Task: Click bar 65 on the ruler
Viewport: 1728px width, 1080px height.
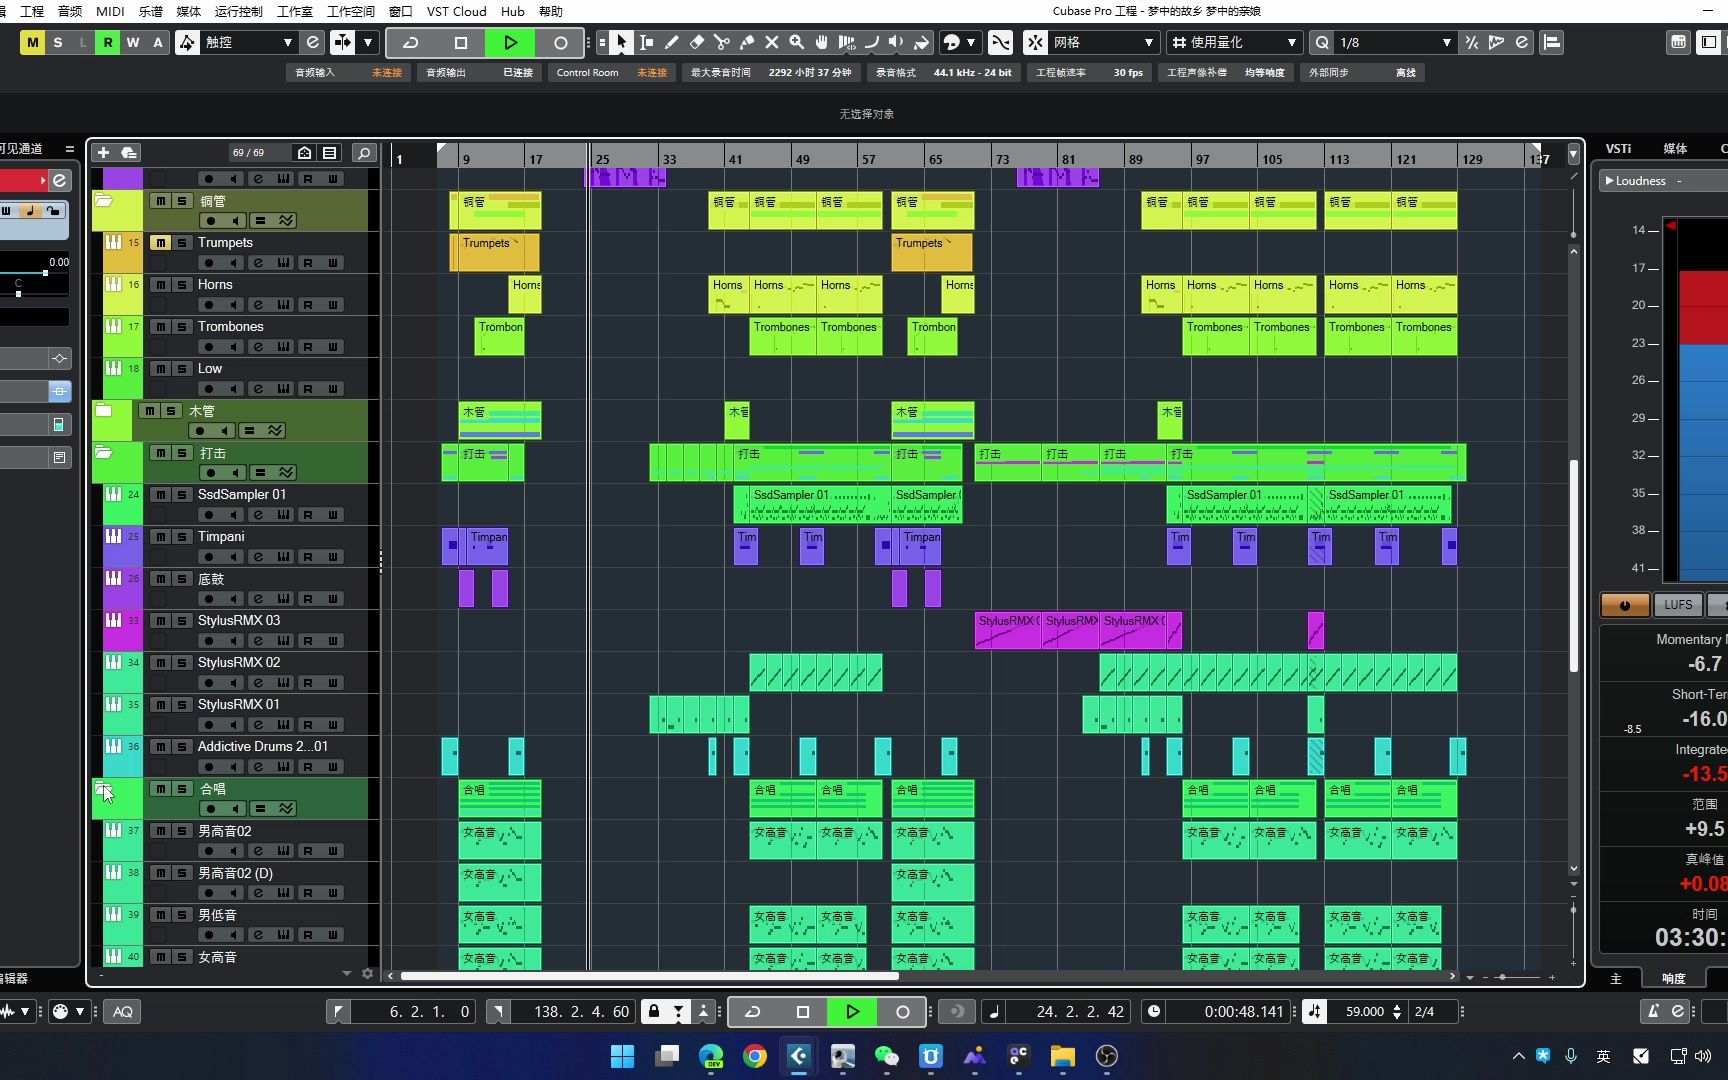Action: [x=934, y=158]
